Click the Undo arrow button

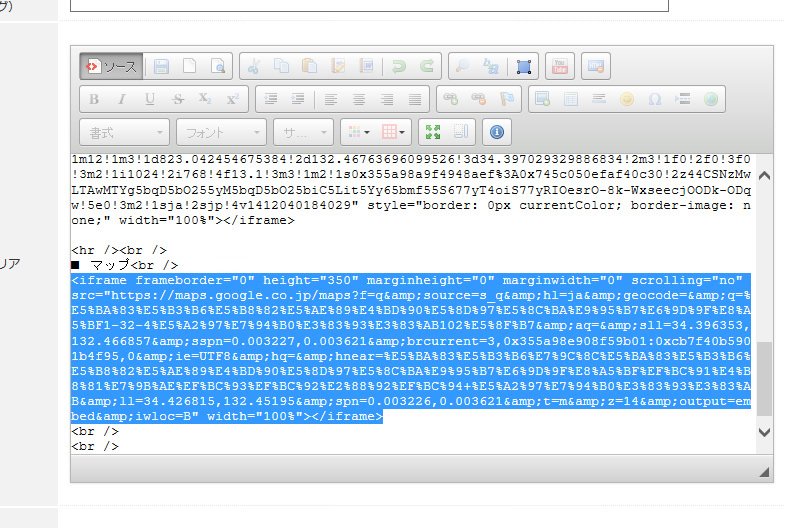click(398, 66)
